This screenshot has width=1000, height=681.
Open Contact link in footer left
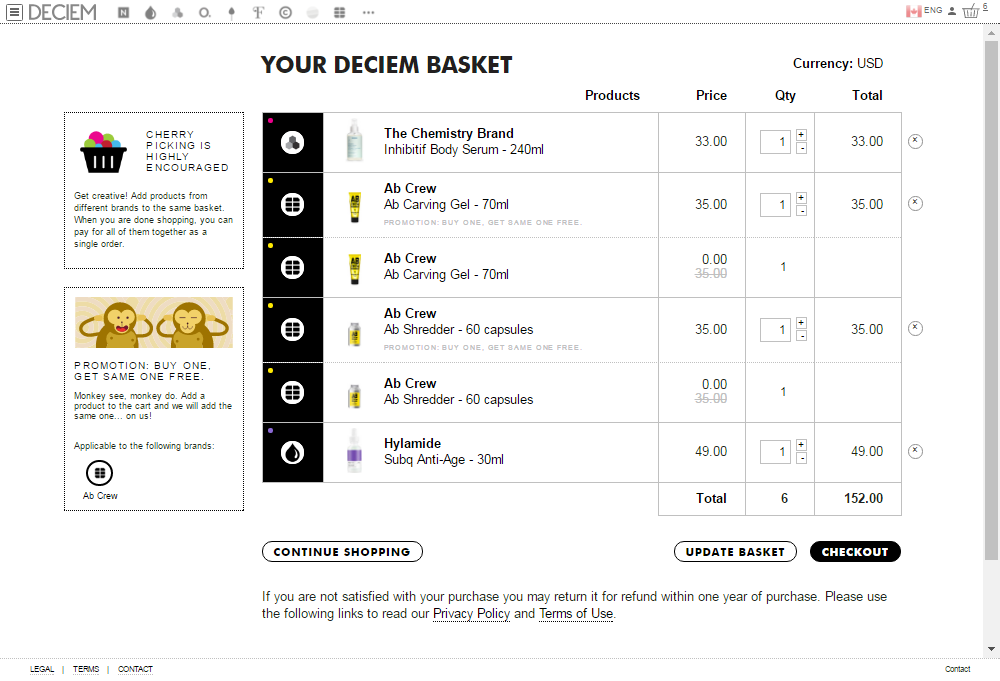[x=135, y=669]
